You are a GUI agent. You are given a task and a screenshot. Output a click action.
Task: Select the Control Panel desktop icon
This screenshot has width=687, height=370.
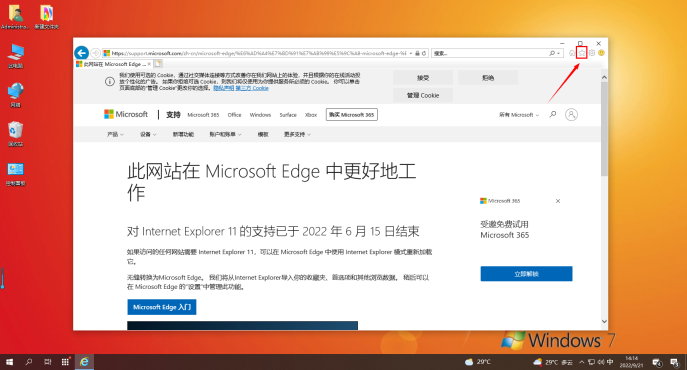pyautogui.click(x=15, y=174)
